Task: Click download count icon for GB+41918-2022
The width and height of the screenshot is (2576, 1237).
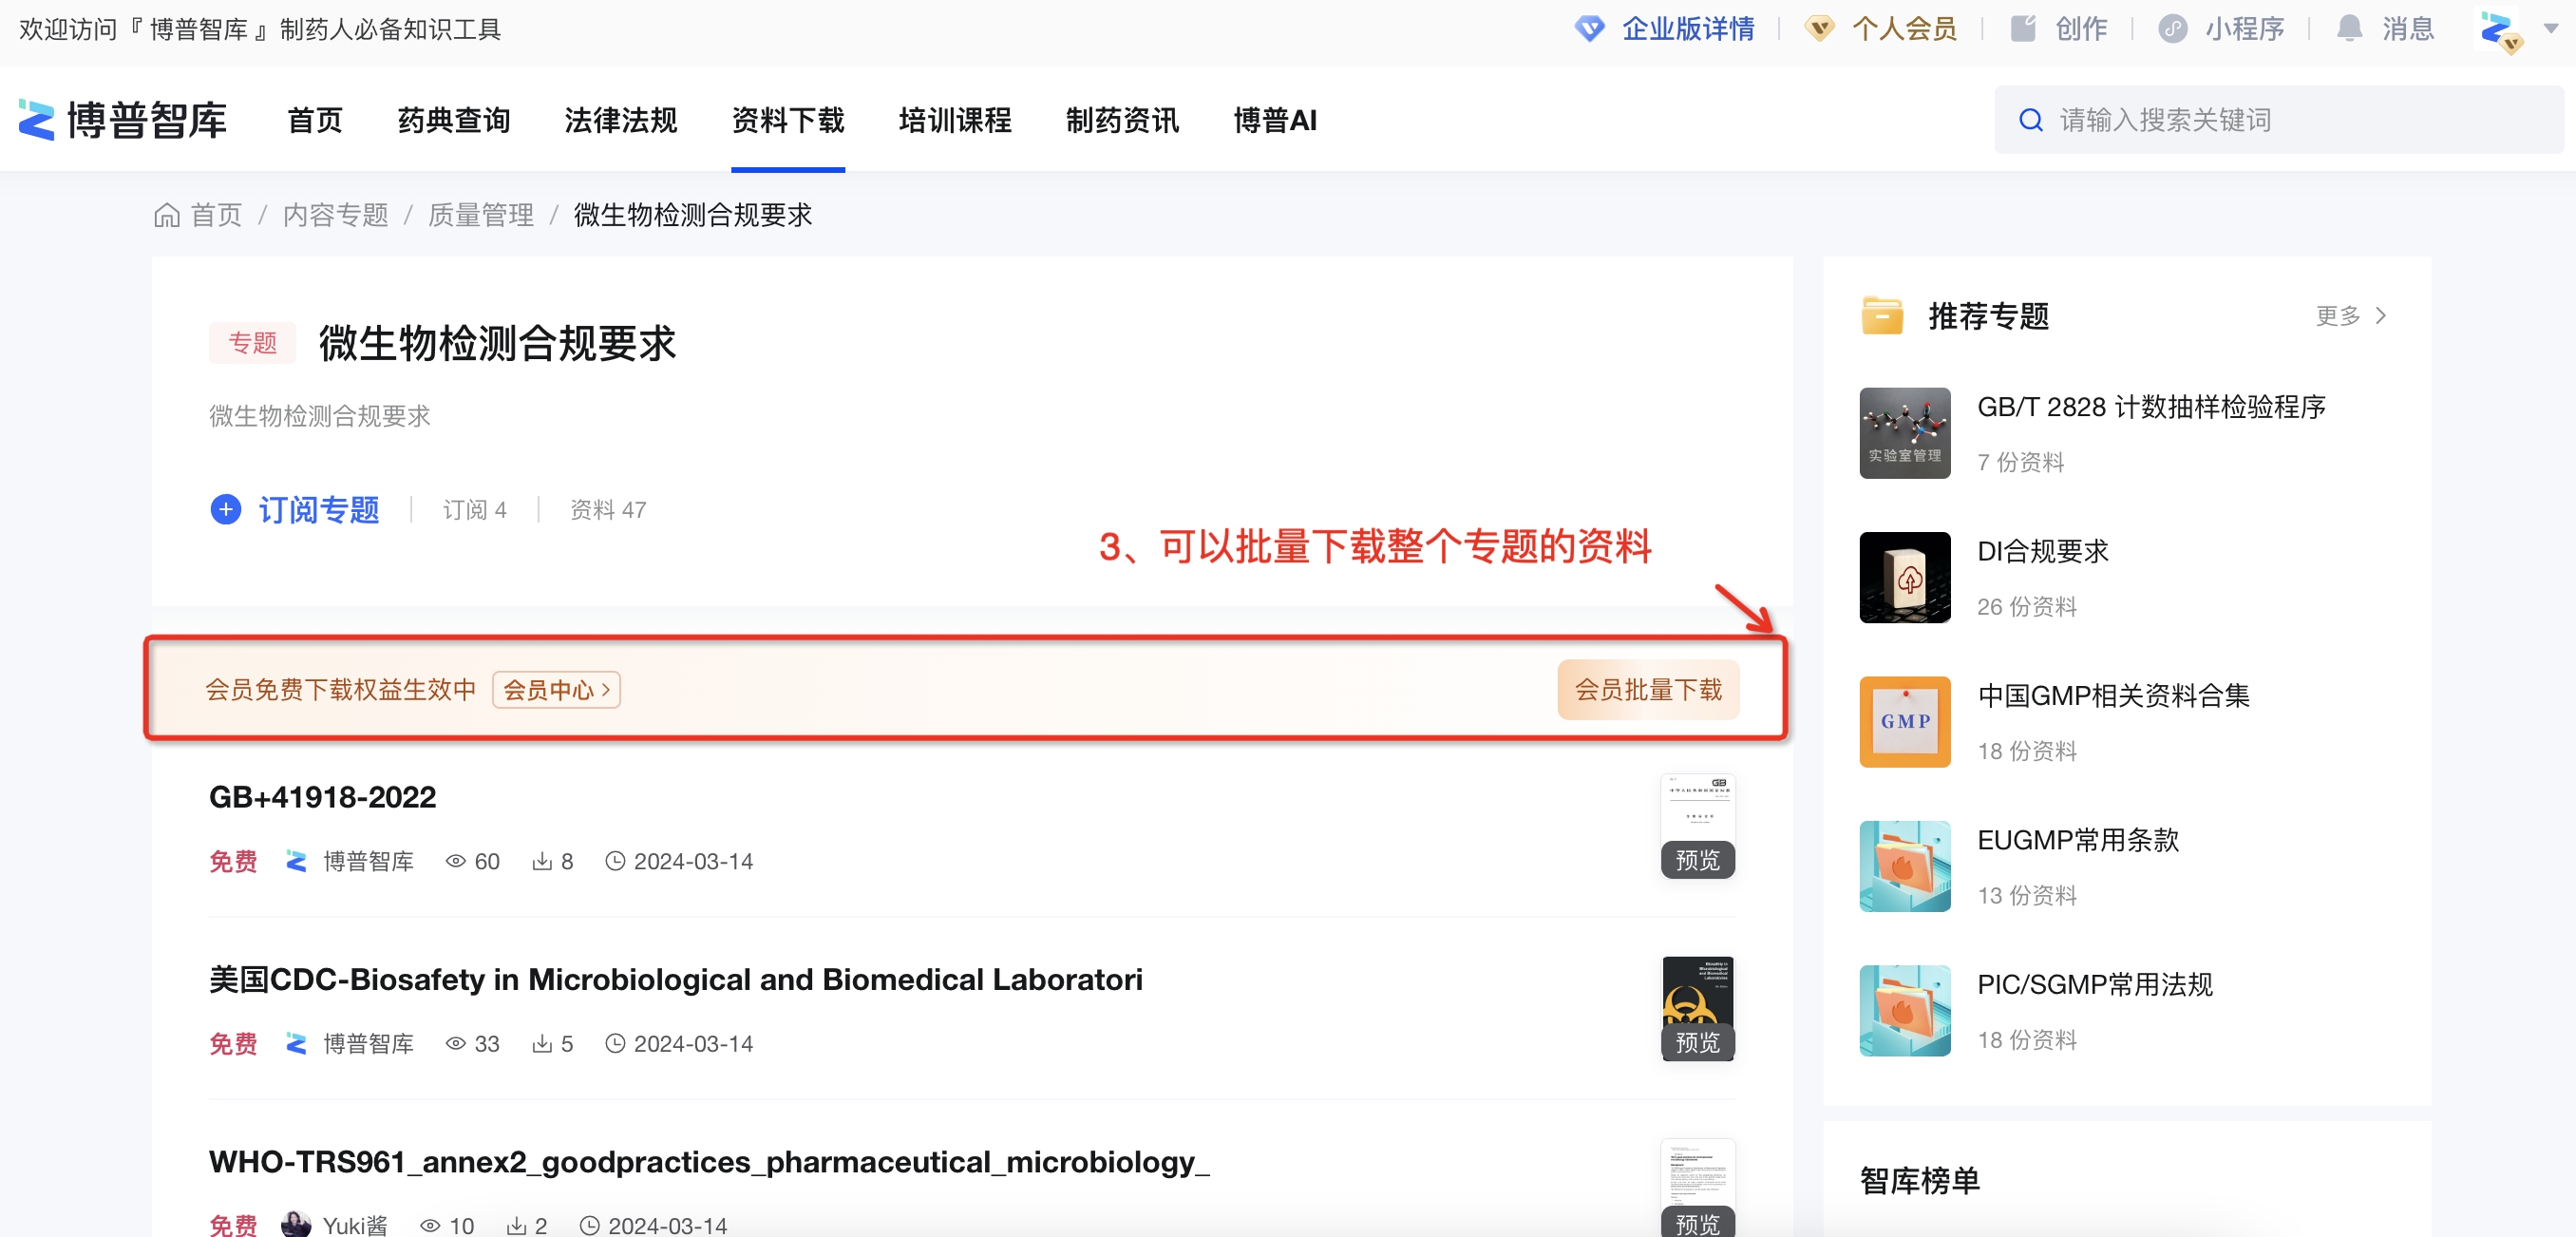Action: [542, 861]
